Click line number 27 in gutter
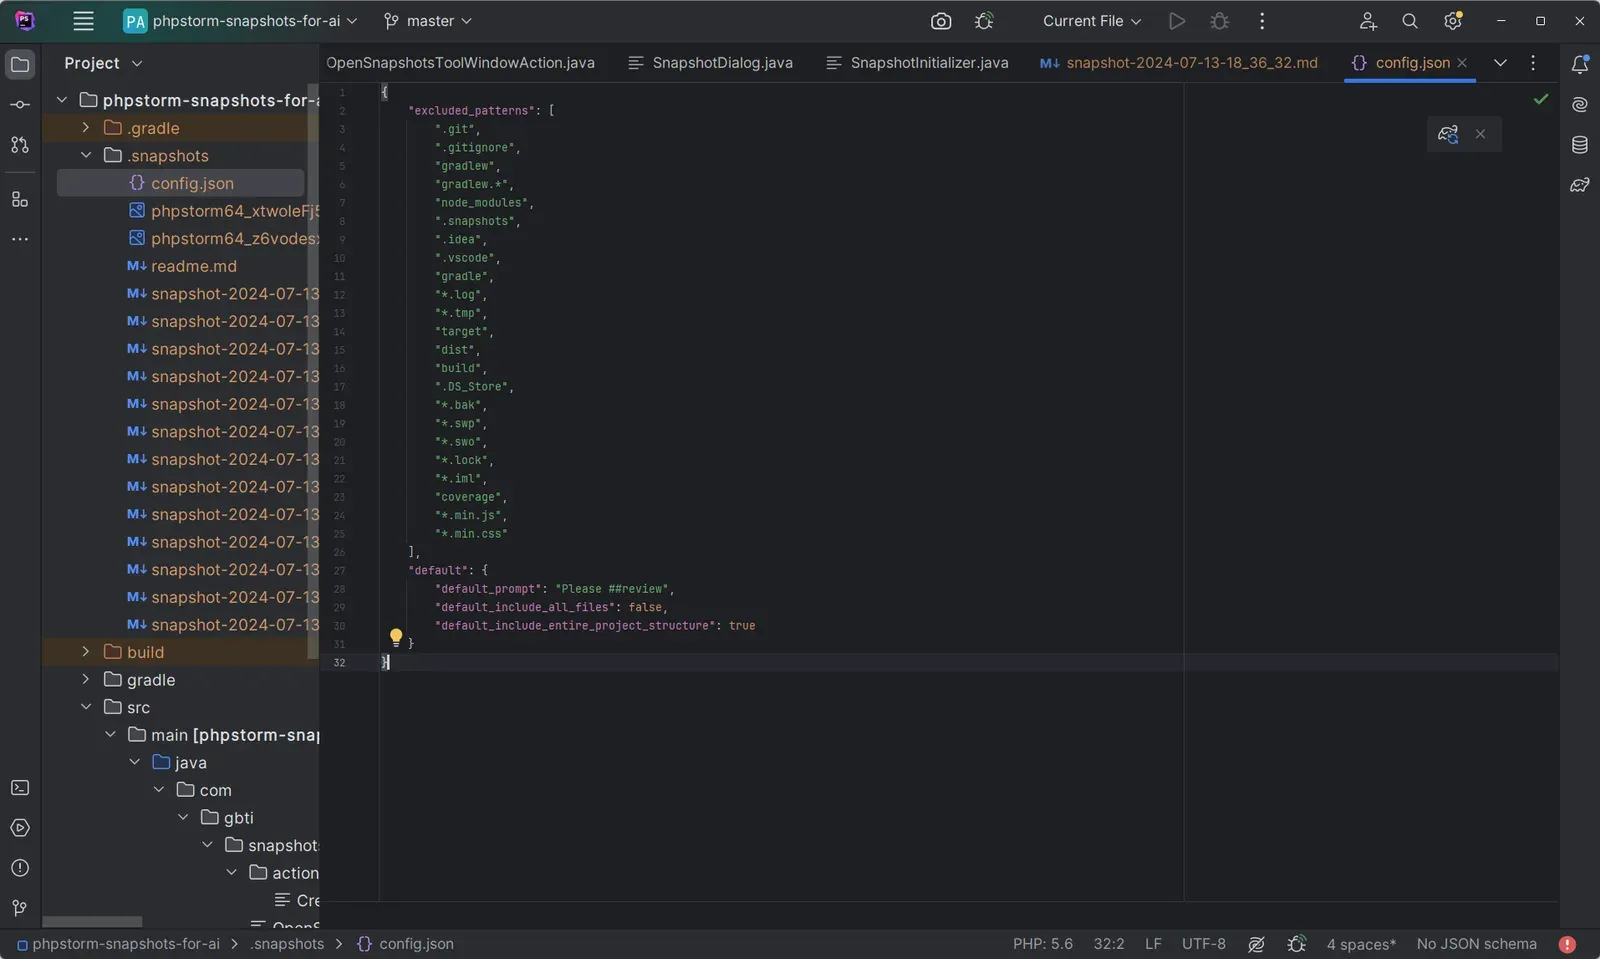The width and height of the screenshot is (1600, 959). tap(339, 571)
